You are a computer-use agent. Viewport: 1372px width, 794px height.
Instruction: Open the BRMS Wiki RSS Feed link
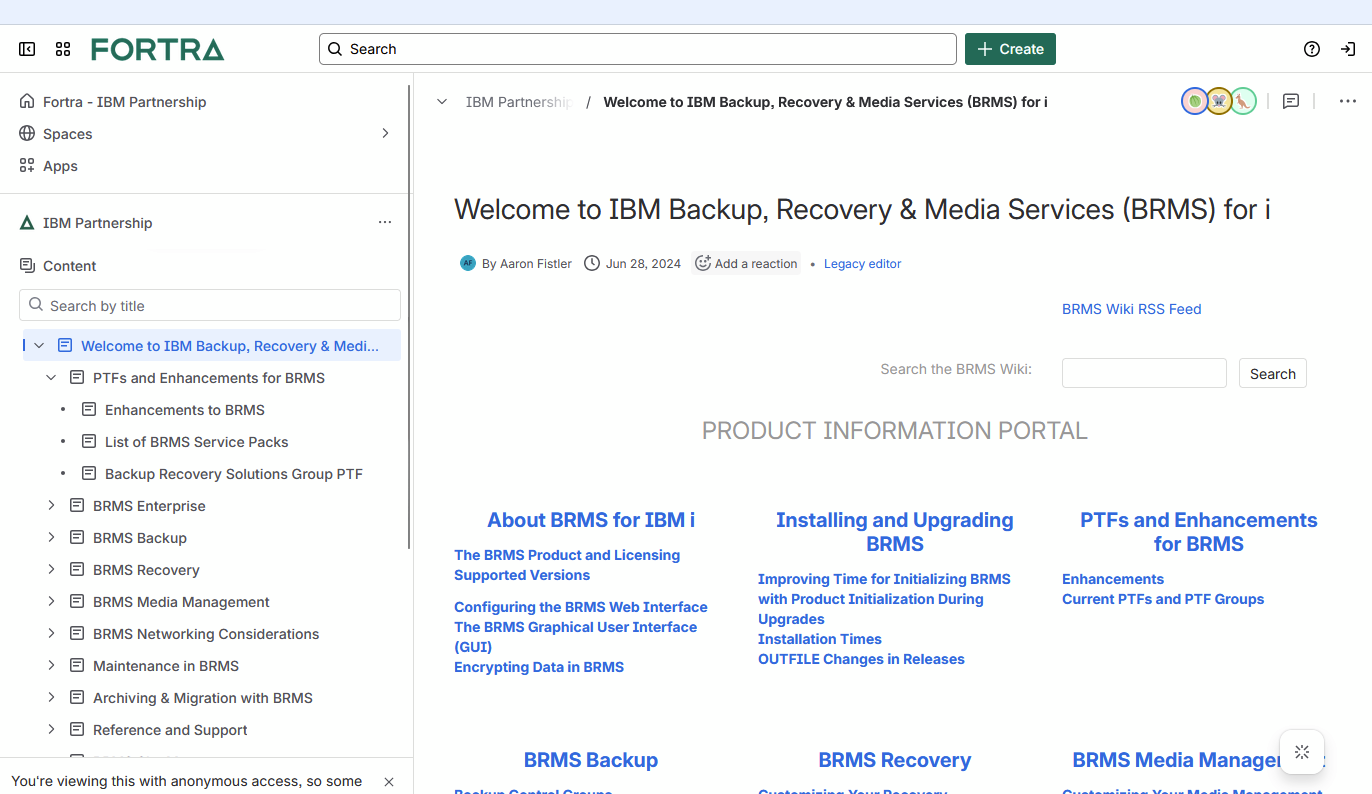click(x=1132, y=309)
